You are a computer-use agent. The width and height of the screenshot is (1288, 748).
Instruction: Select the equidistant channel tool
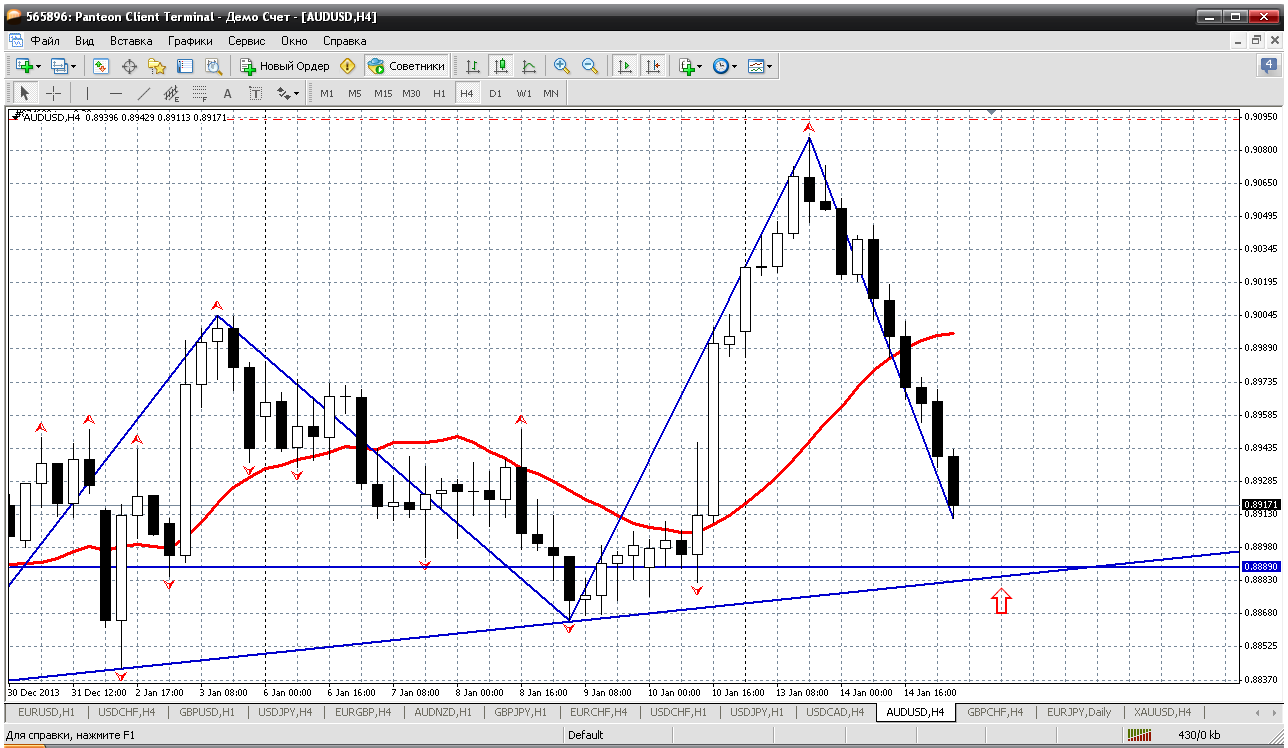[172, 93]
